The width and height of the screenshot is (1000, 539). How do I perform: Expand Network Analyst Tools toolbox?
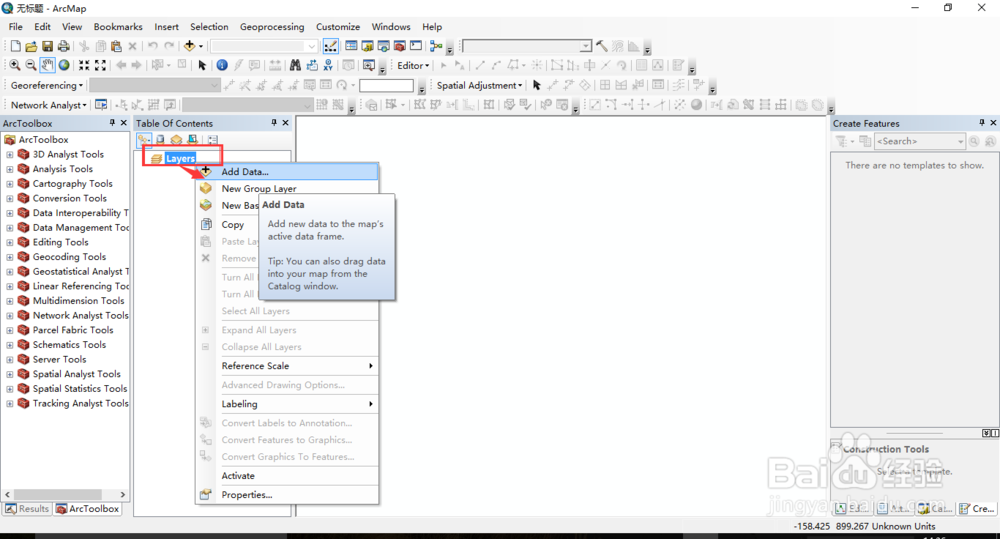point(10,316)
